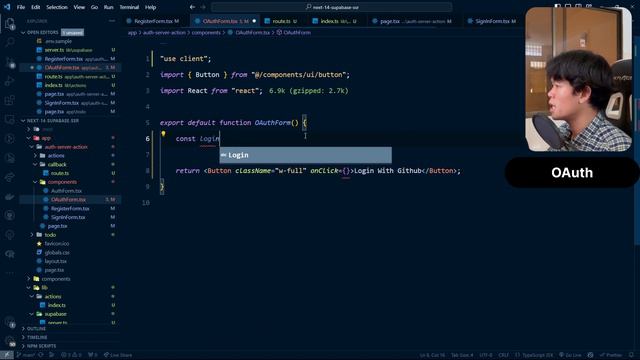This screenshot has height=360, width=640.
Task: Open the Search view in activity bar
Action: pos(9,42)
